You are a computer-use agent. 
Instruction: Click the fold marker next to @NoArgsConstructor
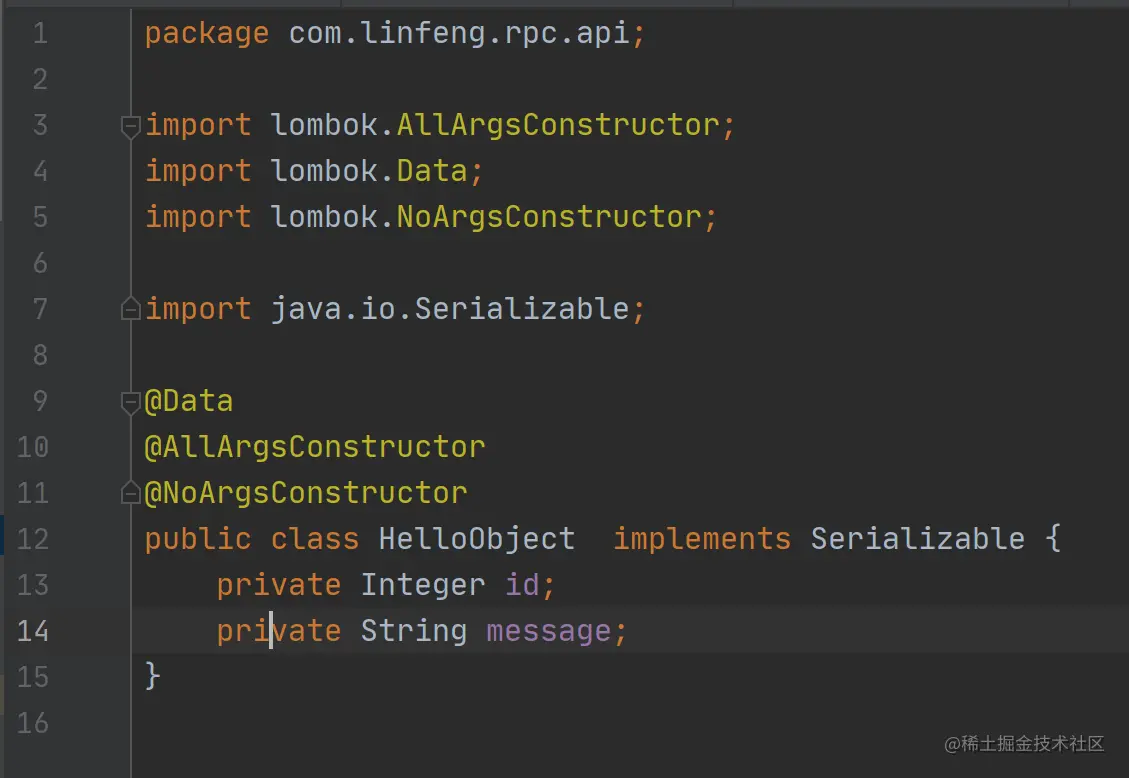tap(130, 494)
